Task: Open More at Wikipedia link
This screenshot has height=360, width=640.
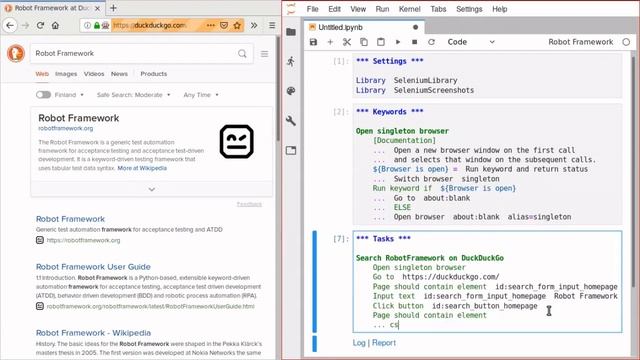Action: 142,168
